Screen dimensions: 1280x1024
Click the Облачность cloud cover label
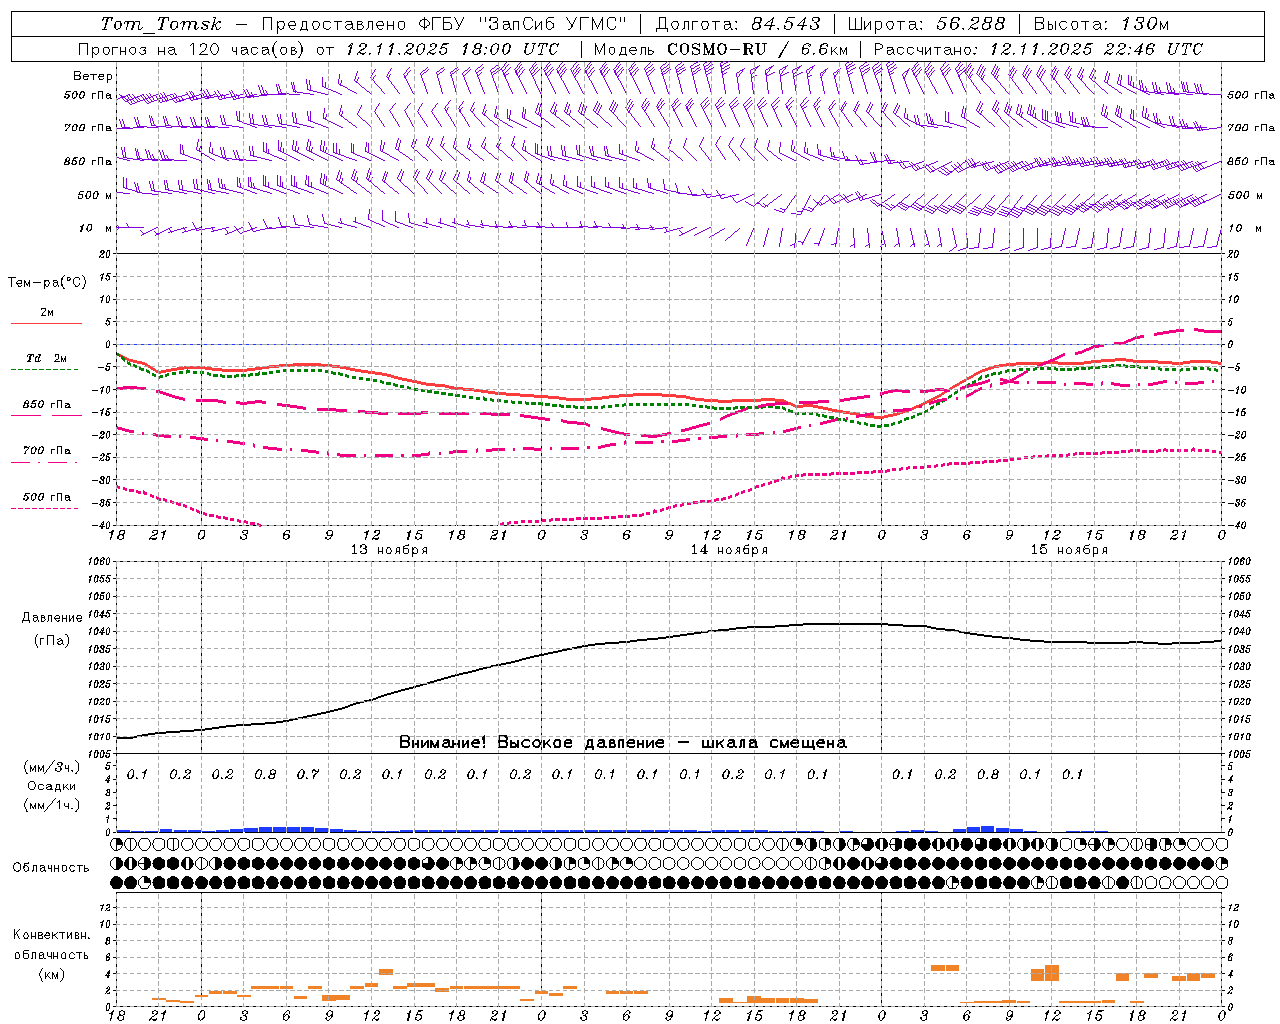pyautogui.click(x=51, y=868)
